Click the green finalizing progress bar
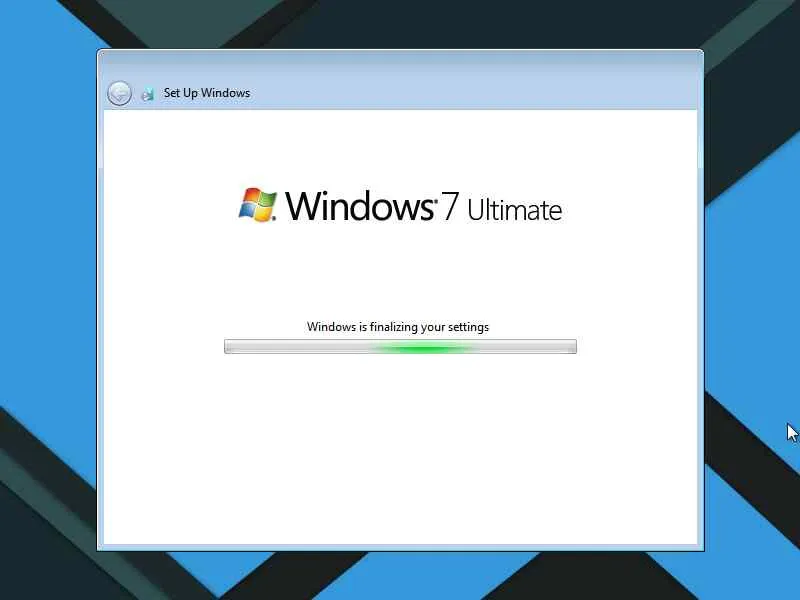 point(401,346)
